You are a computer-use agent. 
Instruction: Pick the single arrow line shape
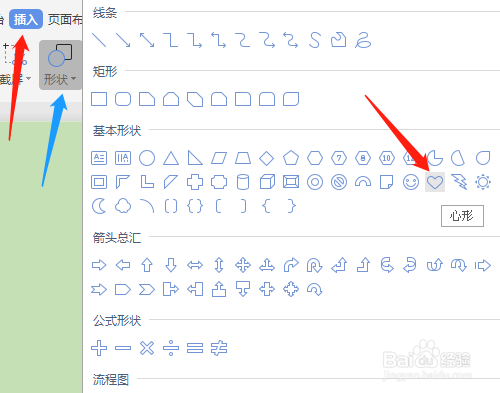(x=123, y=40)
